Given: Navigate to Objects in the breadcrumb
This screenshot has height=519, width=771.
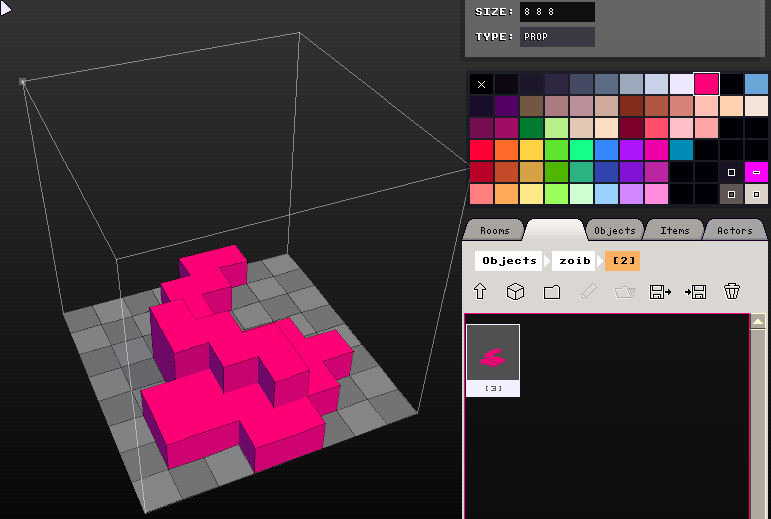Looking at the screenshot, I should coord(509,260).
